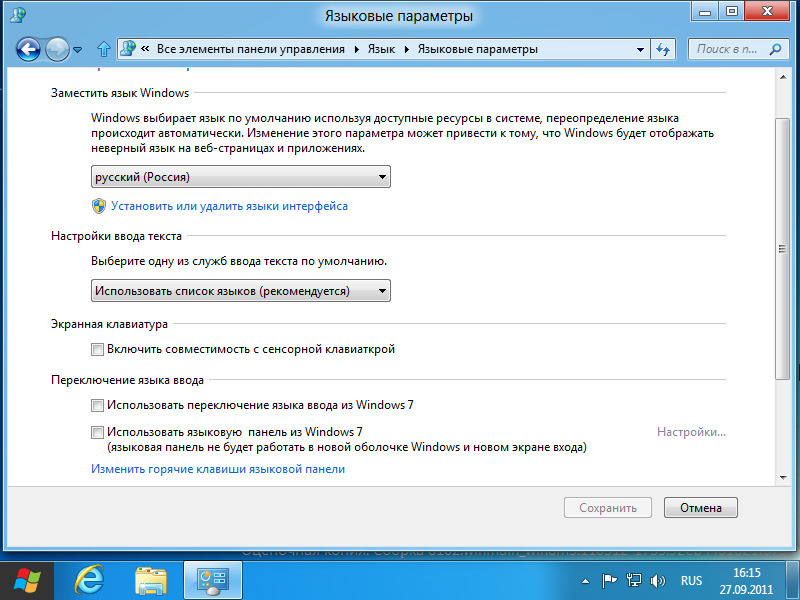This screenshot has height=600, width=800.
Task: Open the address bar history dropdown
Action: 640,49
